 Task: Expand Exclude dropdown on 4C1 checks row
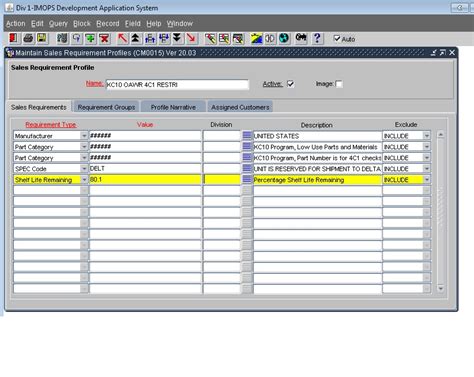pyautogui.click(x=426, y=158)
